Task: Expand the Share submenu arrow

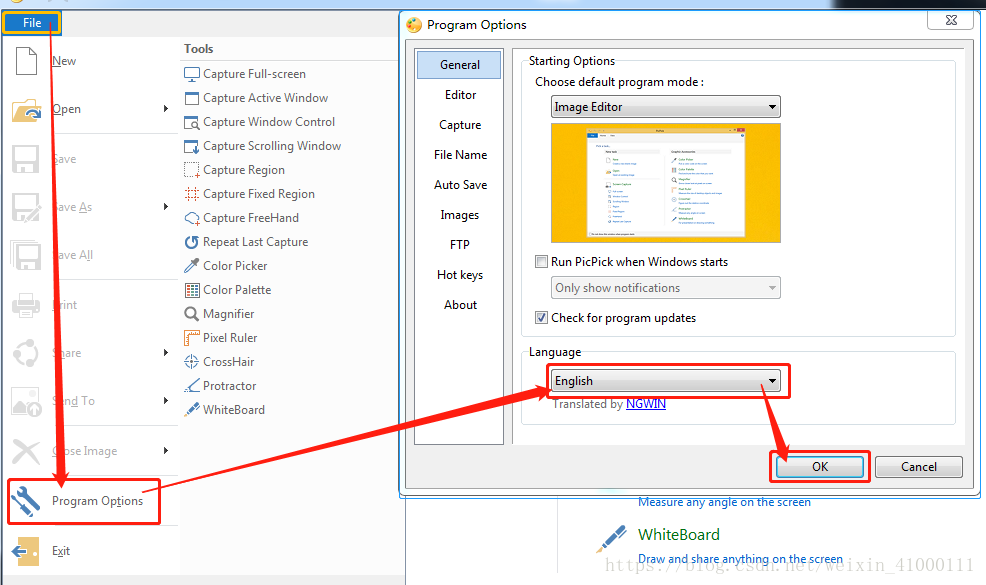Action: click(166, 353)
